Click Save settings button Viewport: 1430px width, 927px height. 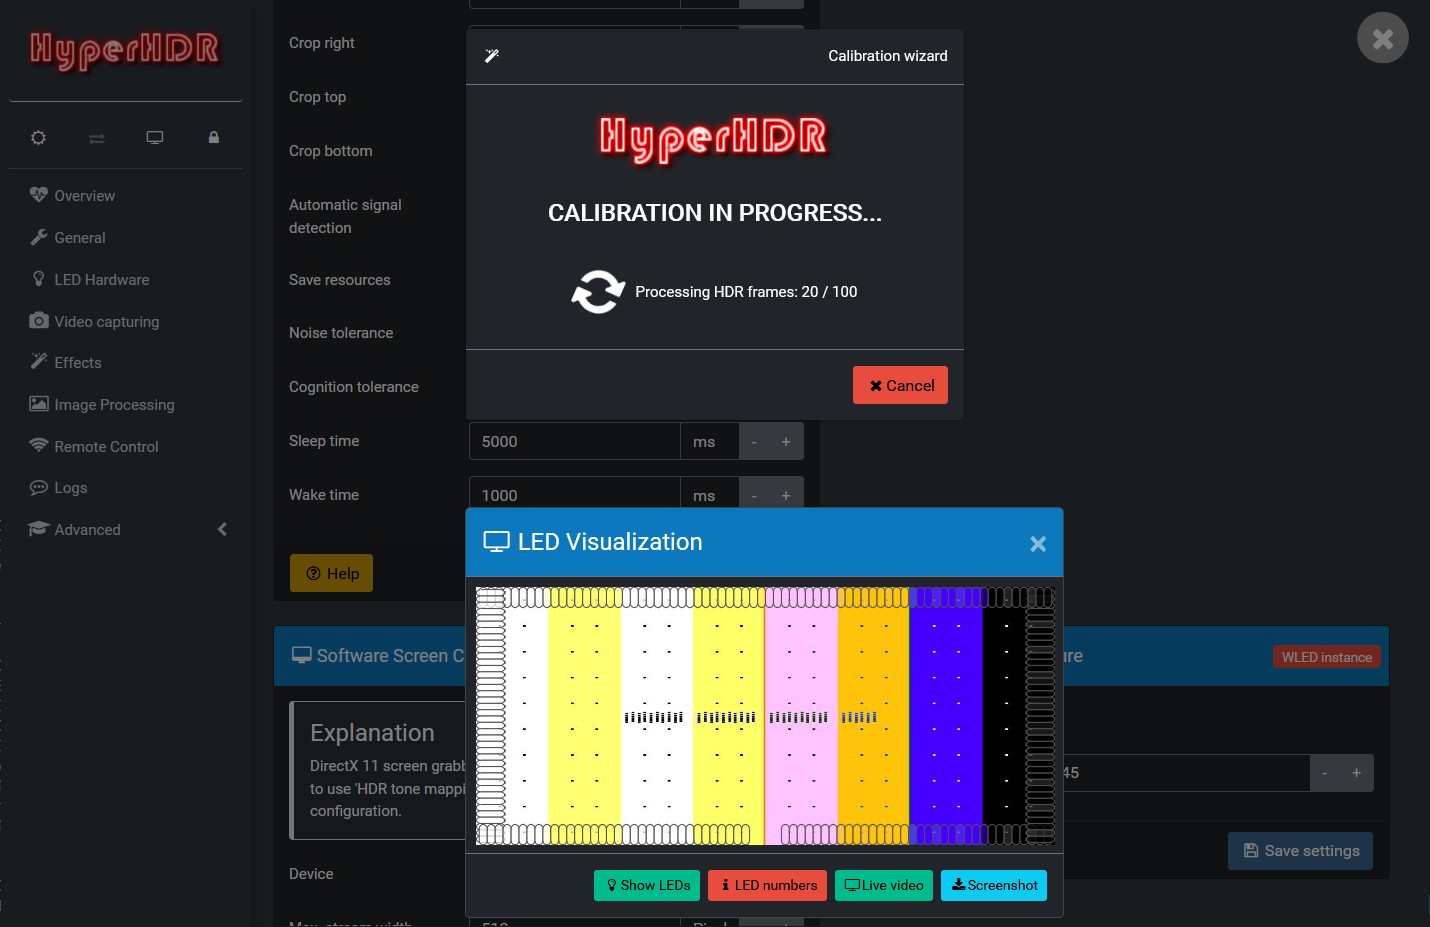click(x=1300, y=851)
